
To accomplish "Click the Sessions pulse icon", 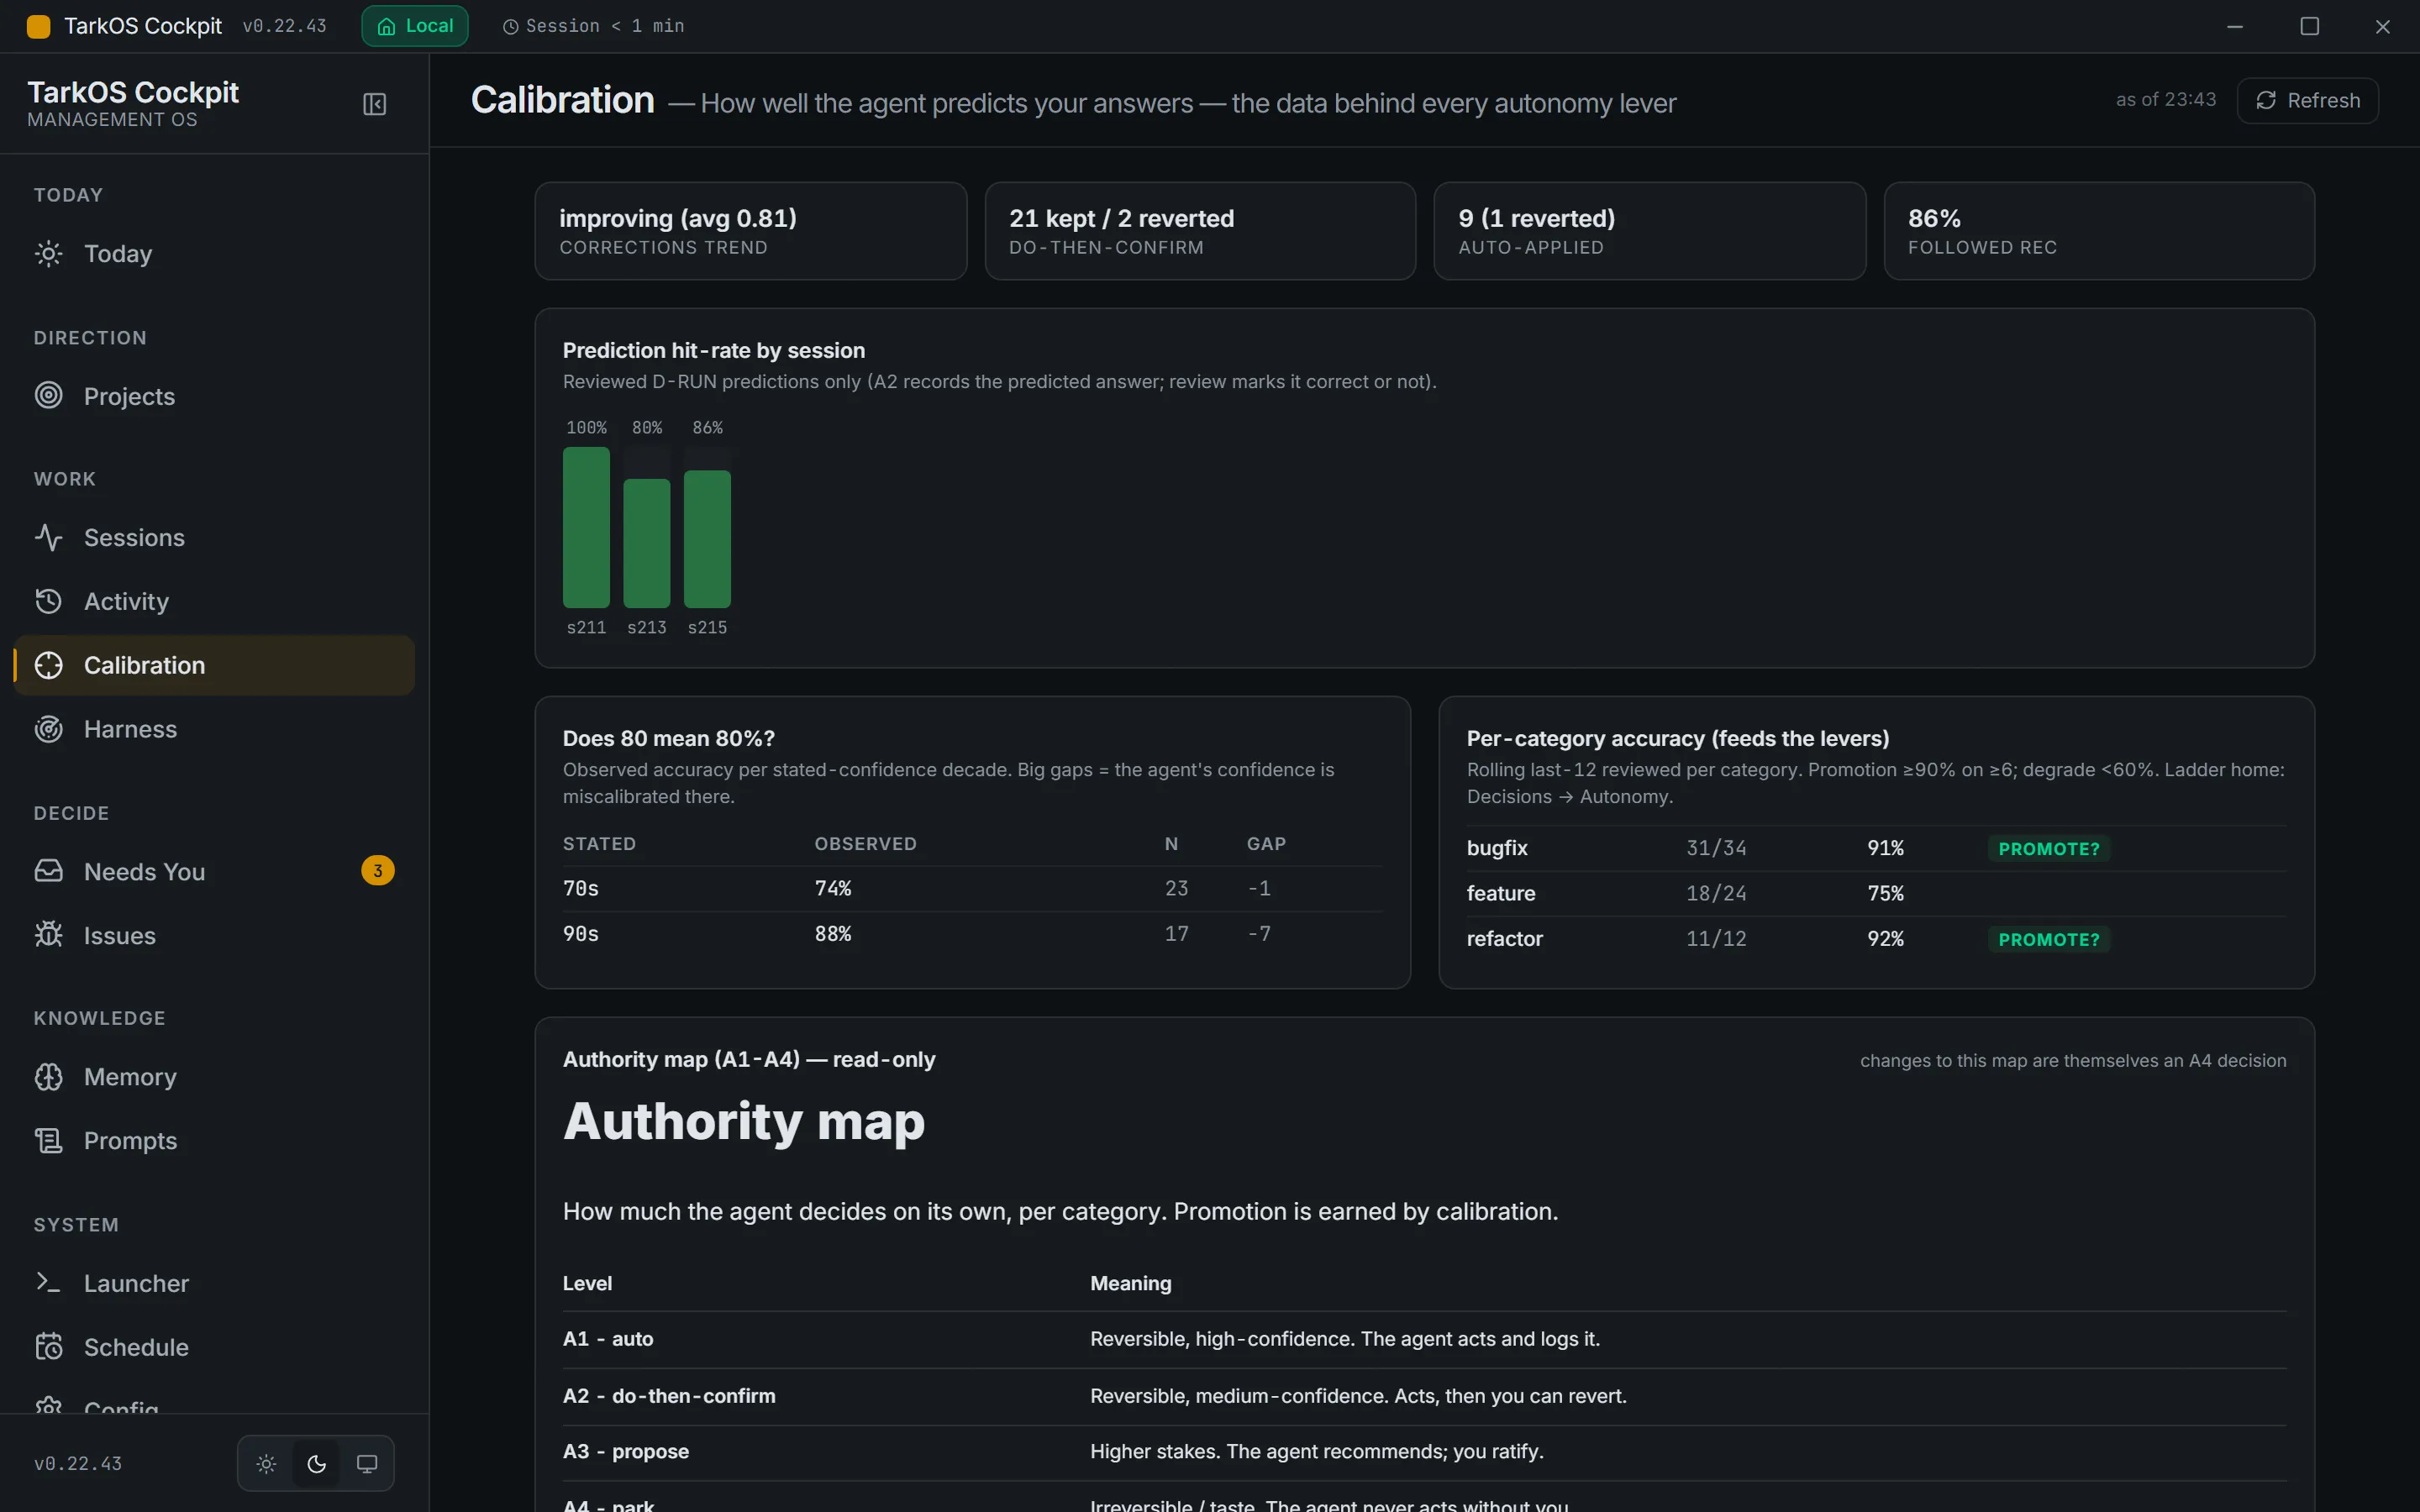I will coord(48,538).
